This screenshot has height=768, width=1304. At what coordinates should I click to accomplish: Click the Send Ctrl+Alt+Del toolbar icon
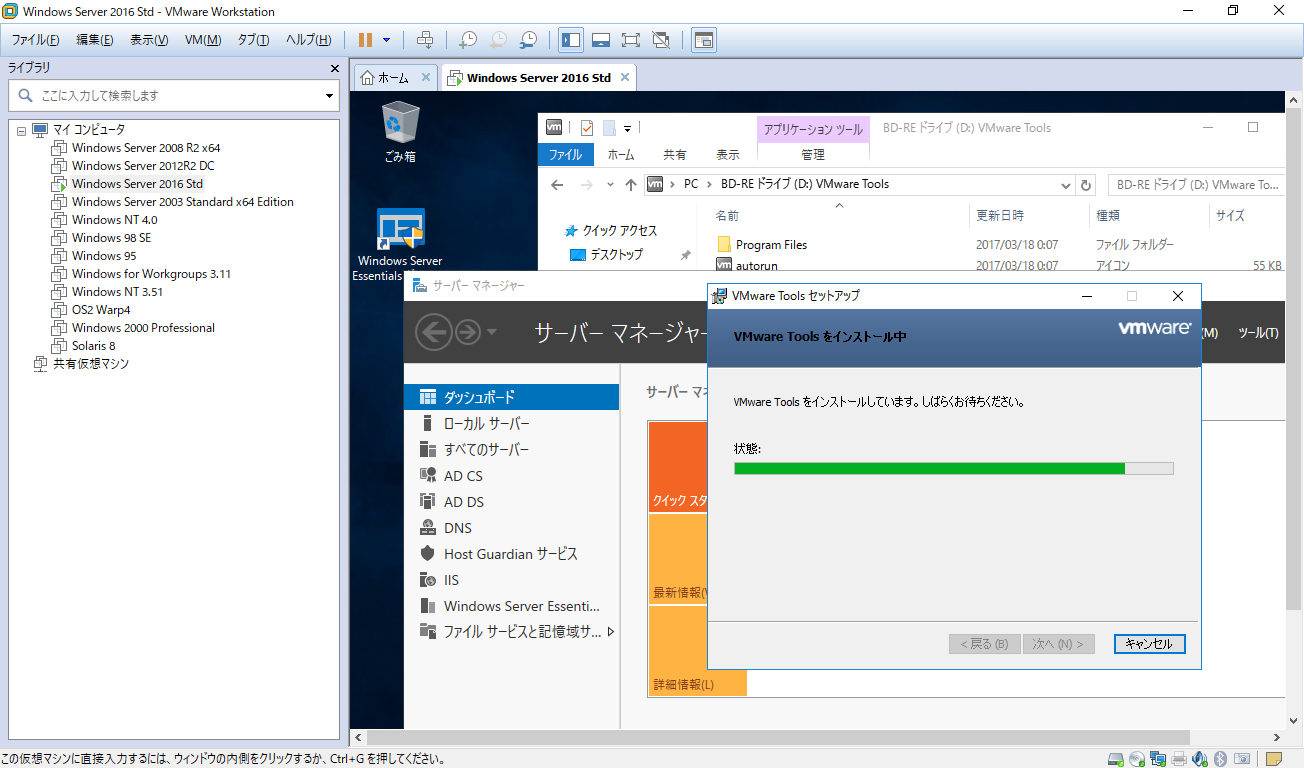(425, 40)
